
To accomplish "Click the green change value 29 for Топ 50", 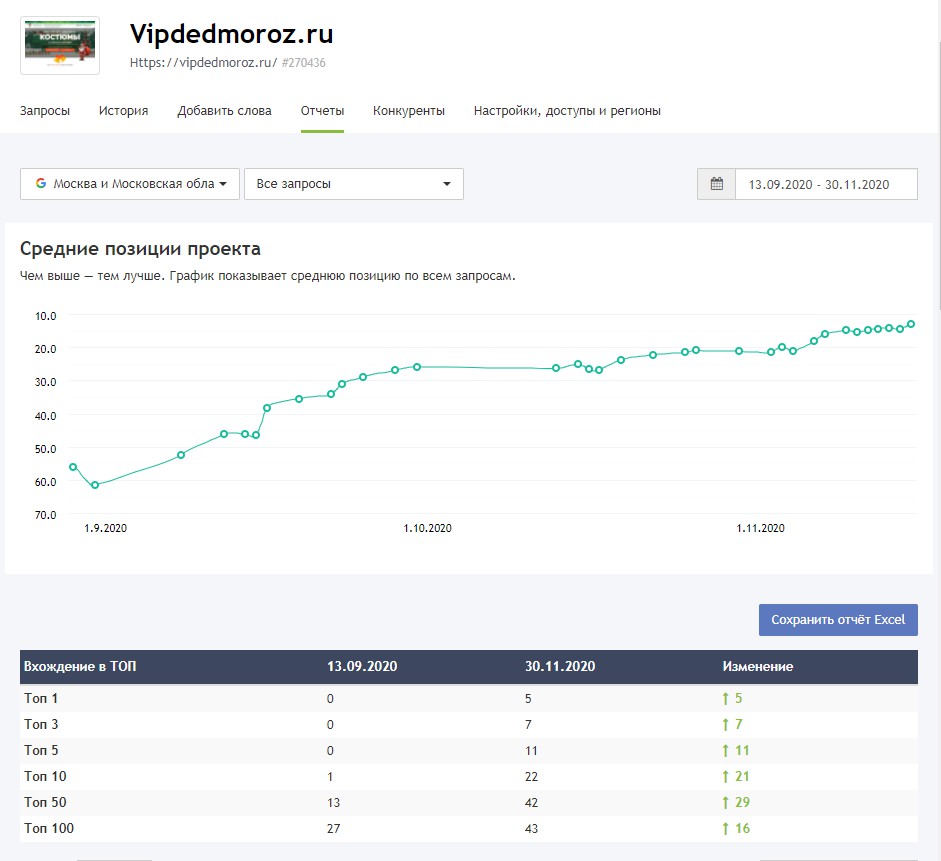I will click(742, 802).
